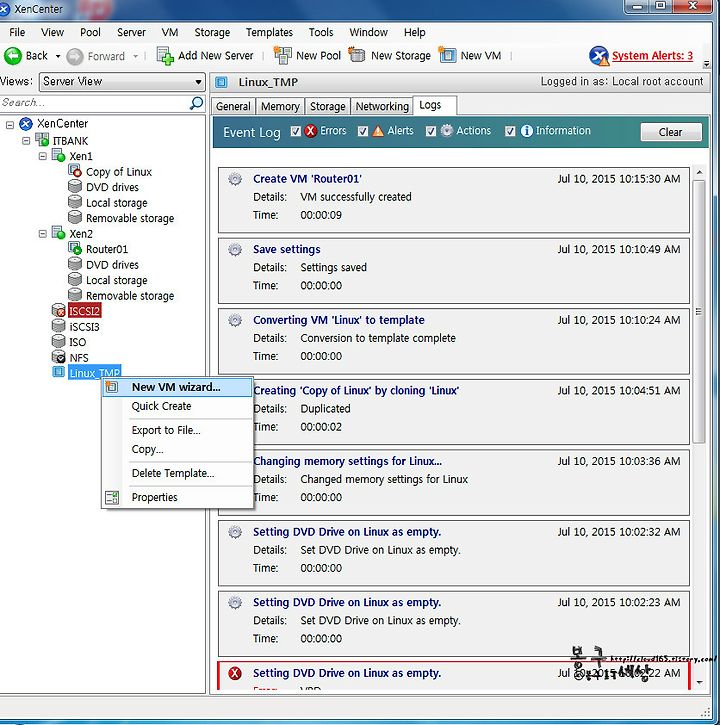This screenshot has height=725, width=720.
Task: Open the File menu
Action: pos(17,32)
